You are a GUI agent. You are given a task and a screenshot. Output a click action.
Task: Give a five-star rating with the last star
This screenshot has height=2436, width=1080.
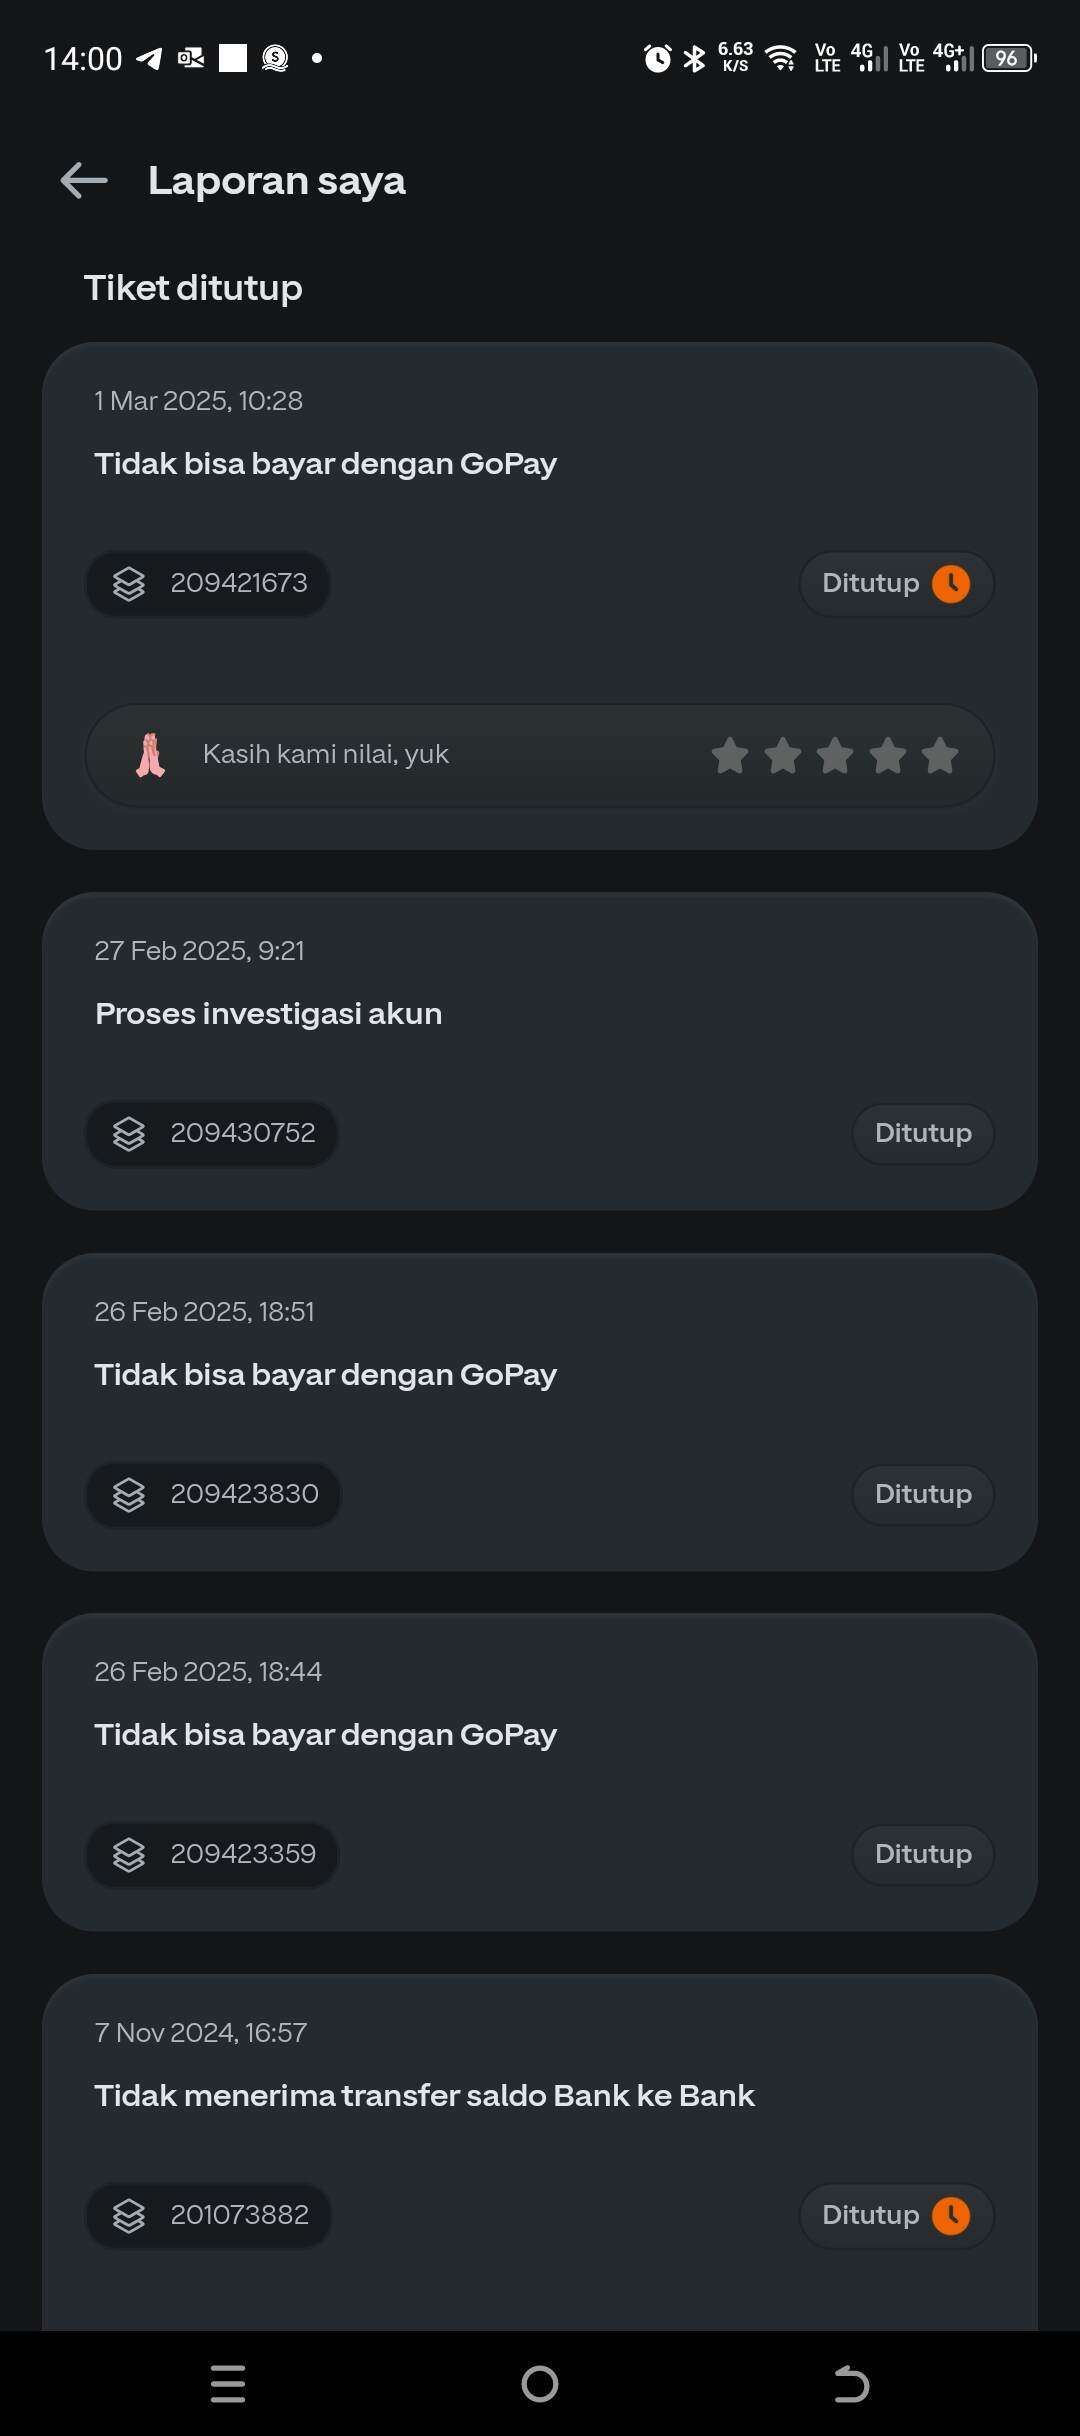point(940,755)
